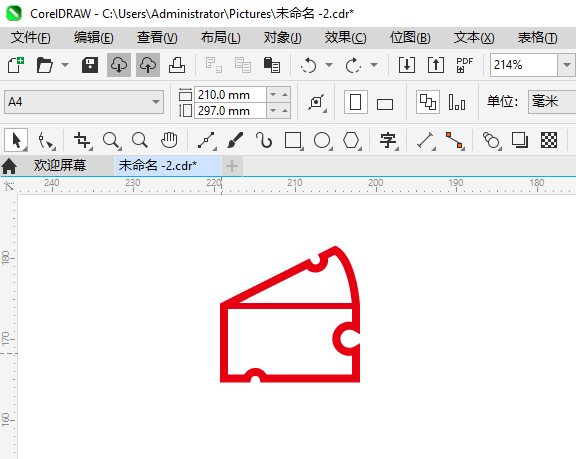This screenshot has width=576, height=459.
Task: Decrease page height with down stepper
Action: pyautogui.click(x=273, y=110)
